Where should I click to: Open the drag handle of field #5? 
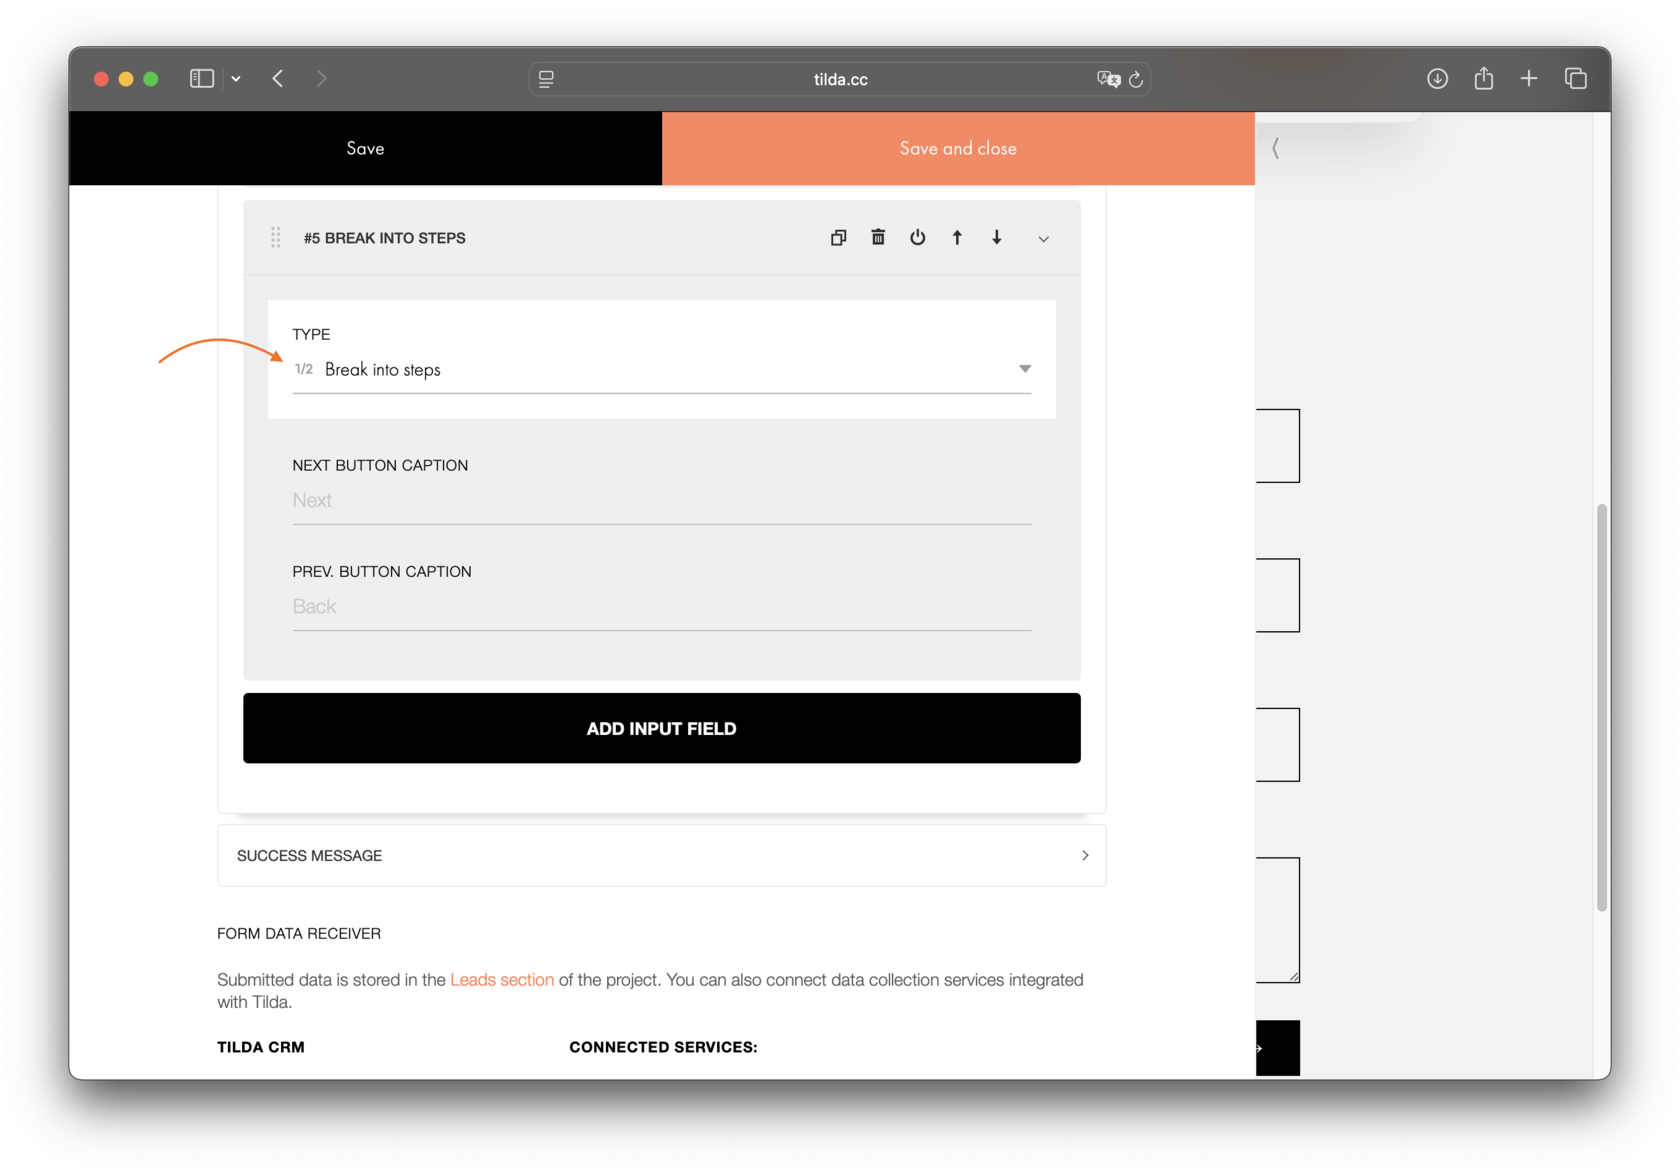[x=275, y=237]
